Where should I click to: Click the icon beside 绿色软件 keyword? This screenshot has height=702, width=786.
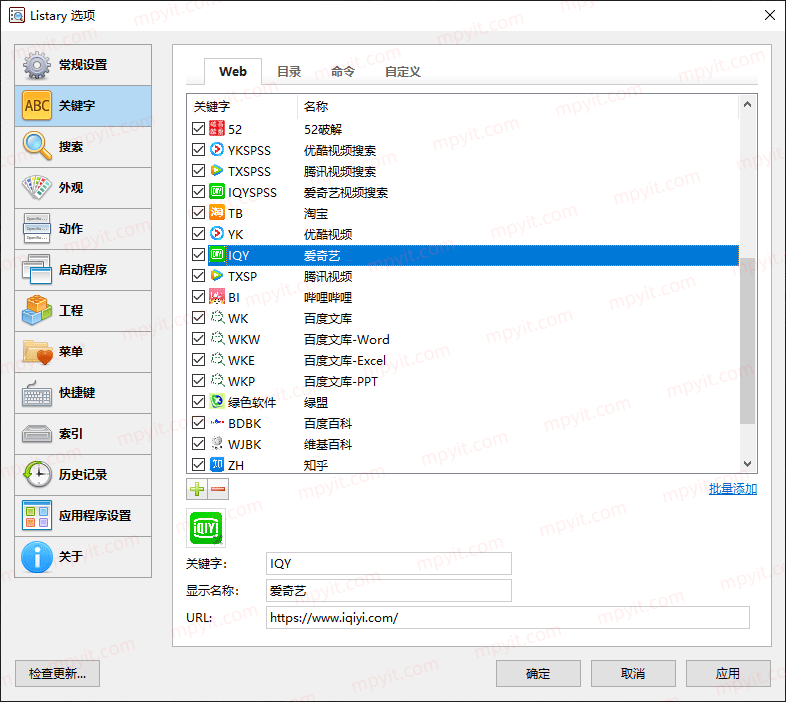pyautogui.click(x=217, y=402)
